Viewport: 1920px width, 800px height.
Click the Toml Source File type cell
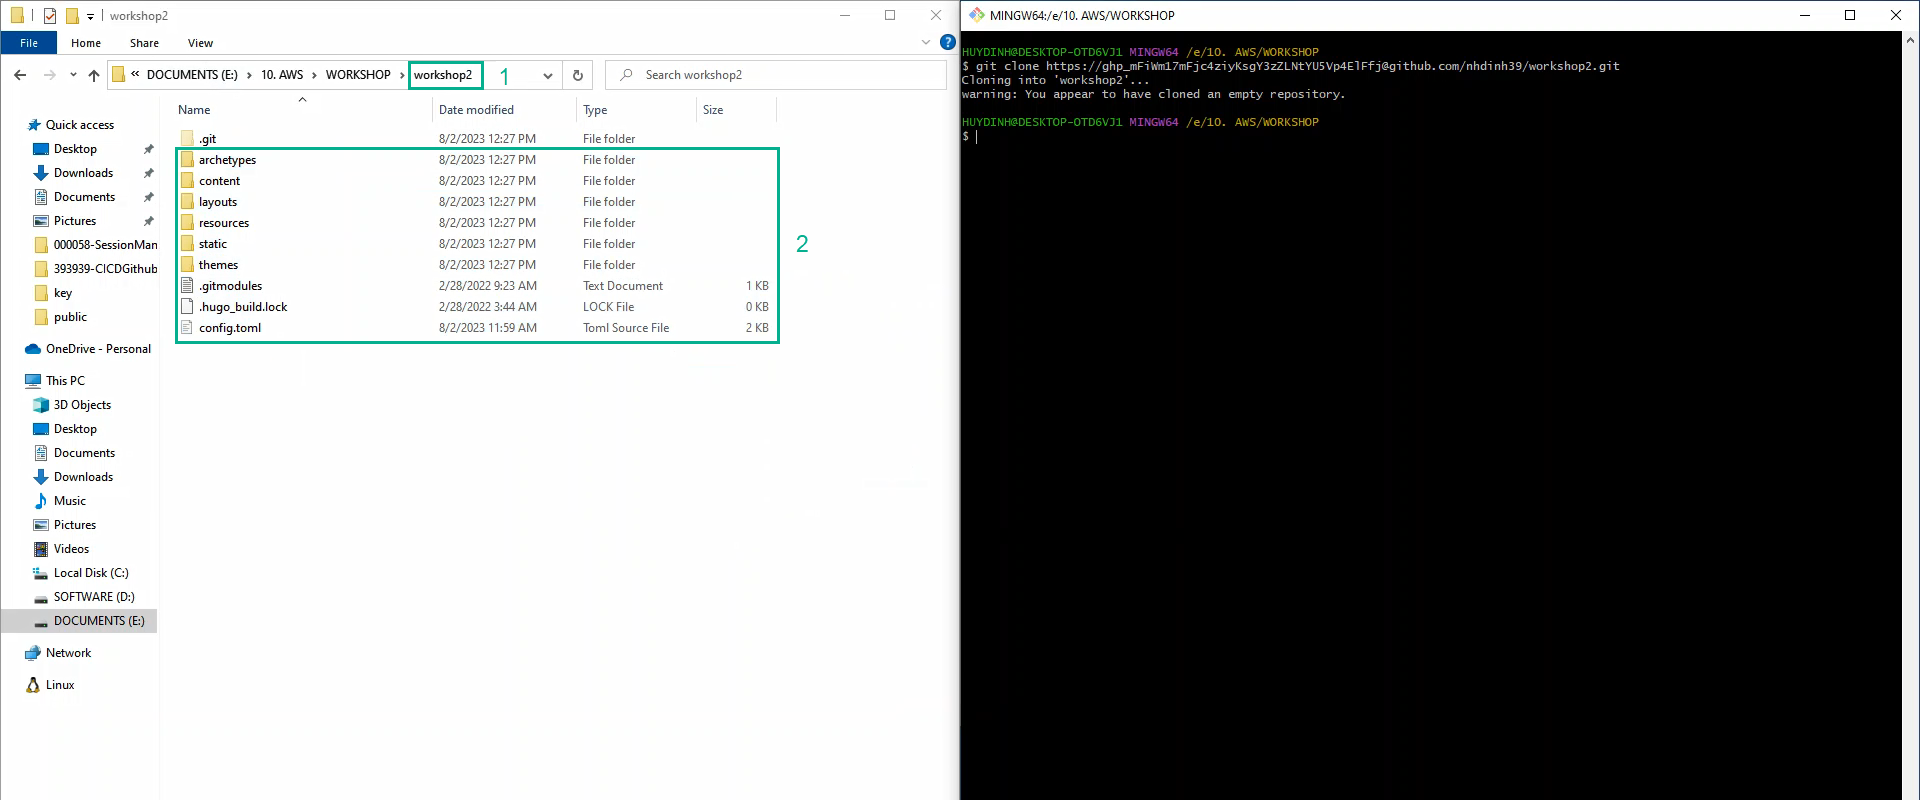tap(626, 328)
